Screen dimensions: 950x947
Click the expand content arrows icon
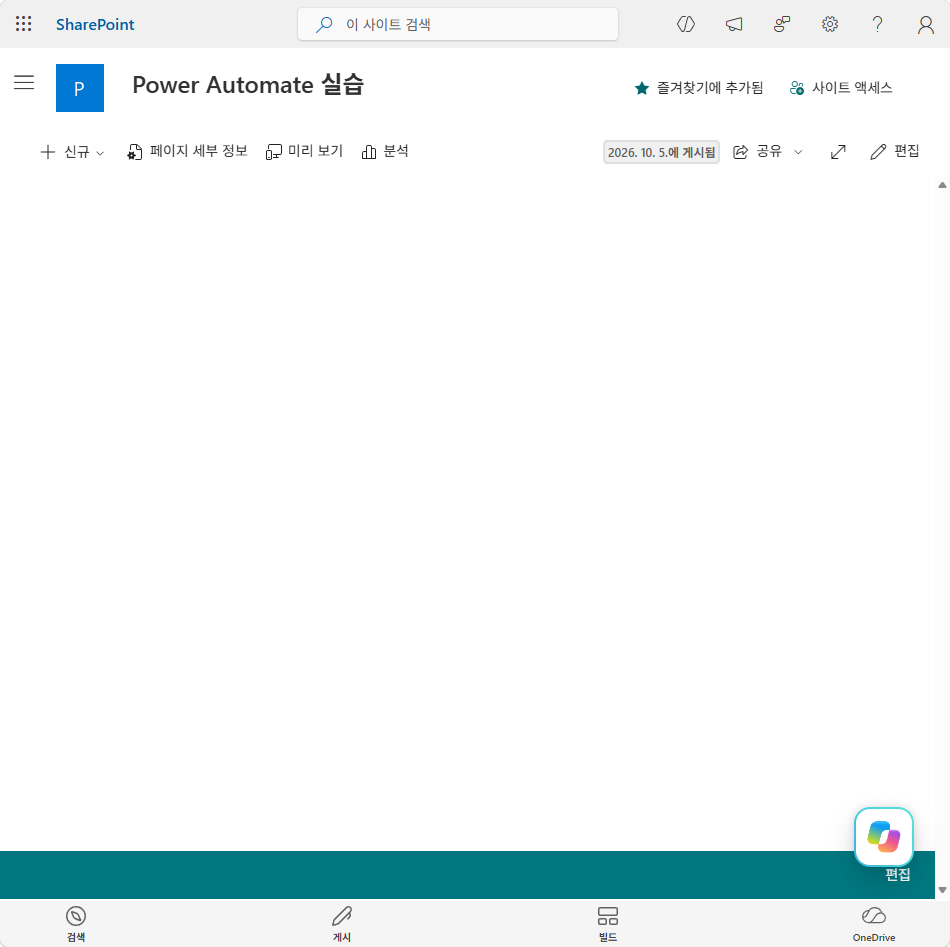[x=838, y=151]
